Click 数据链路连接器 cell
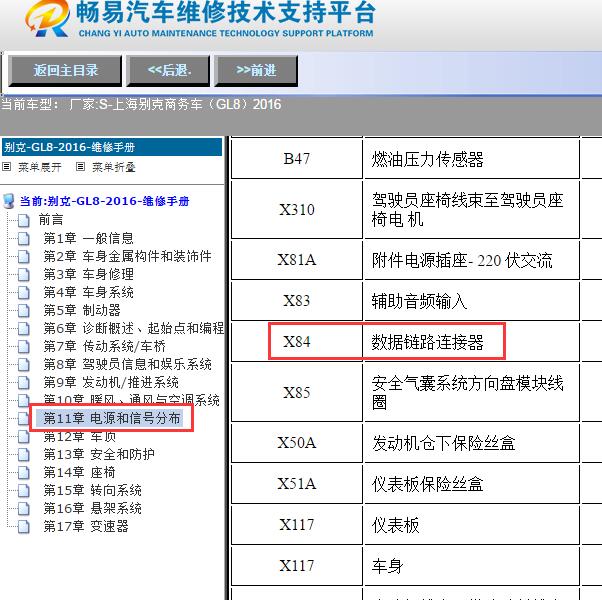The image size is (602, 600). click(x=471, y=342)
